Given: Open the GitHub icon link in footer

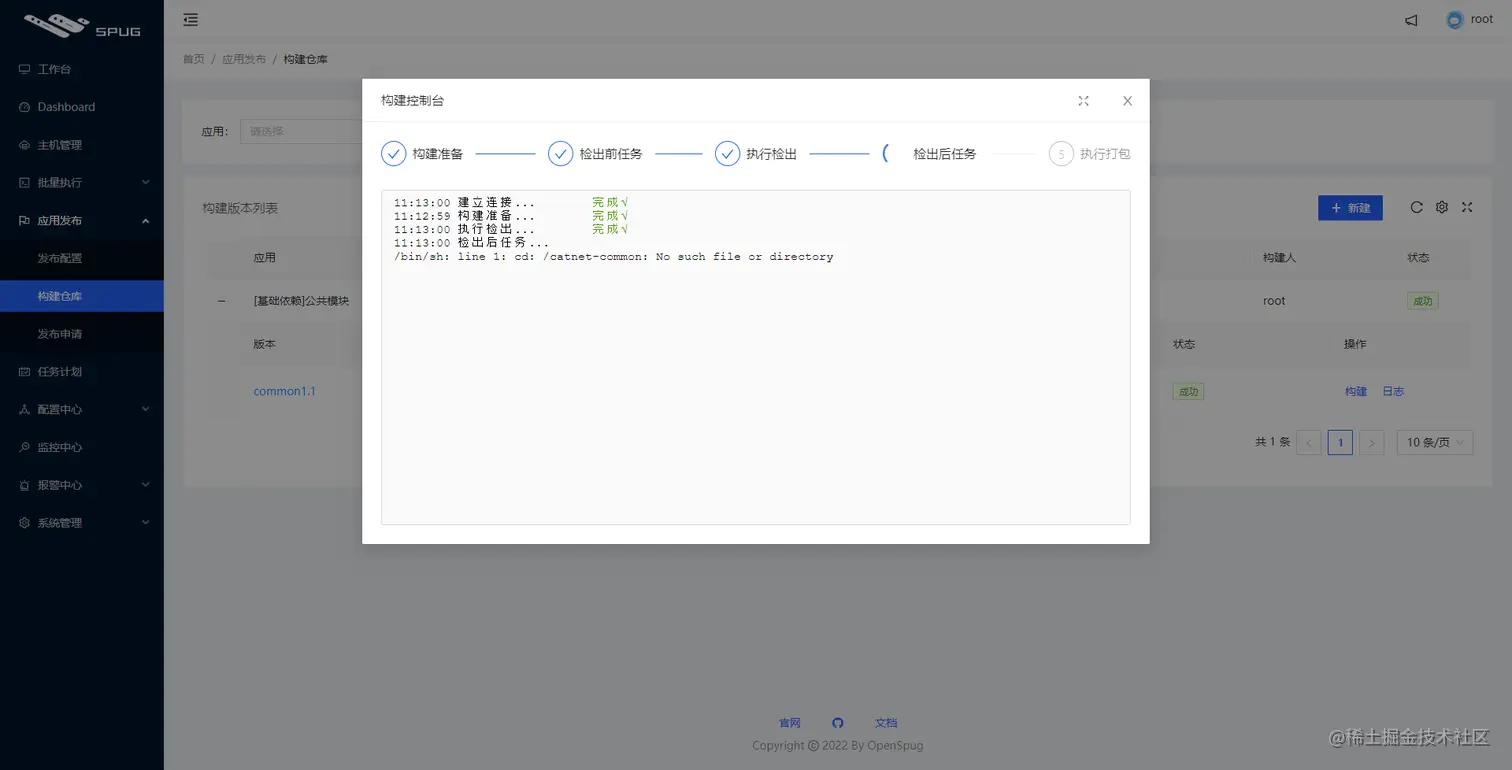Looking at the screenshot, I should pyautogui.click(x=838, y=722).
